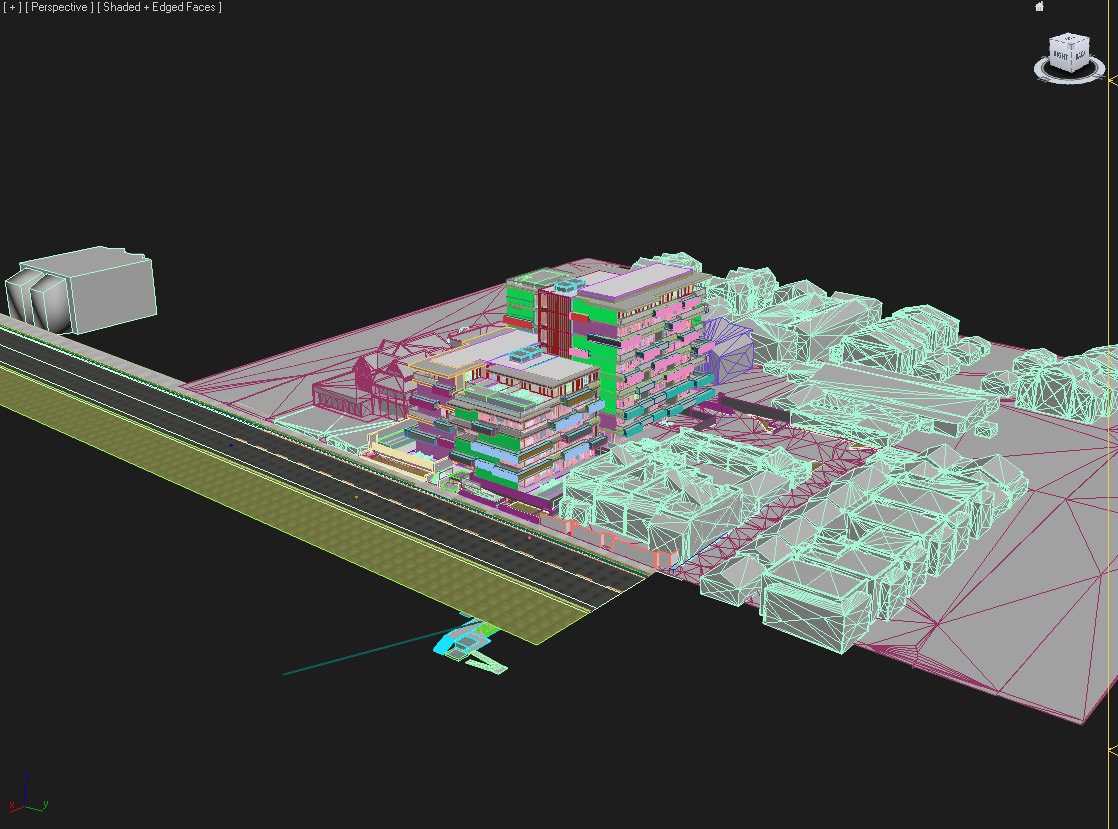Select the purple mesh object beside the tower
The image size is (1118, 829).
tap(727, 349)
